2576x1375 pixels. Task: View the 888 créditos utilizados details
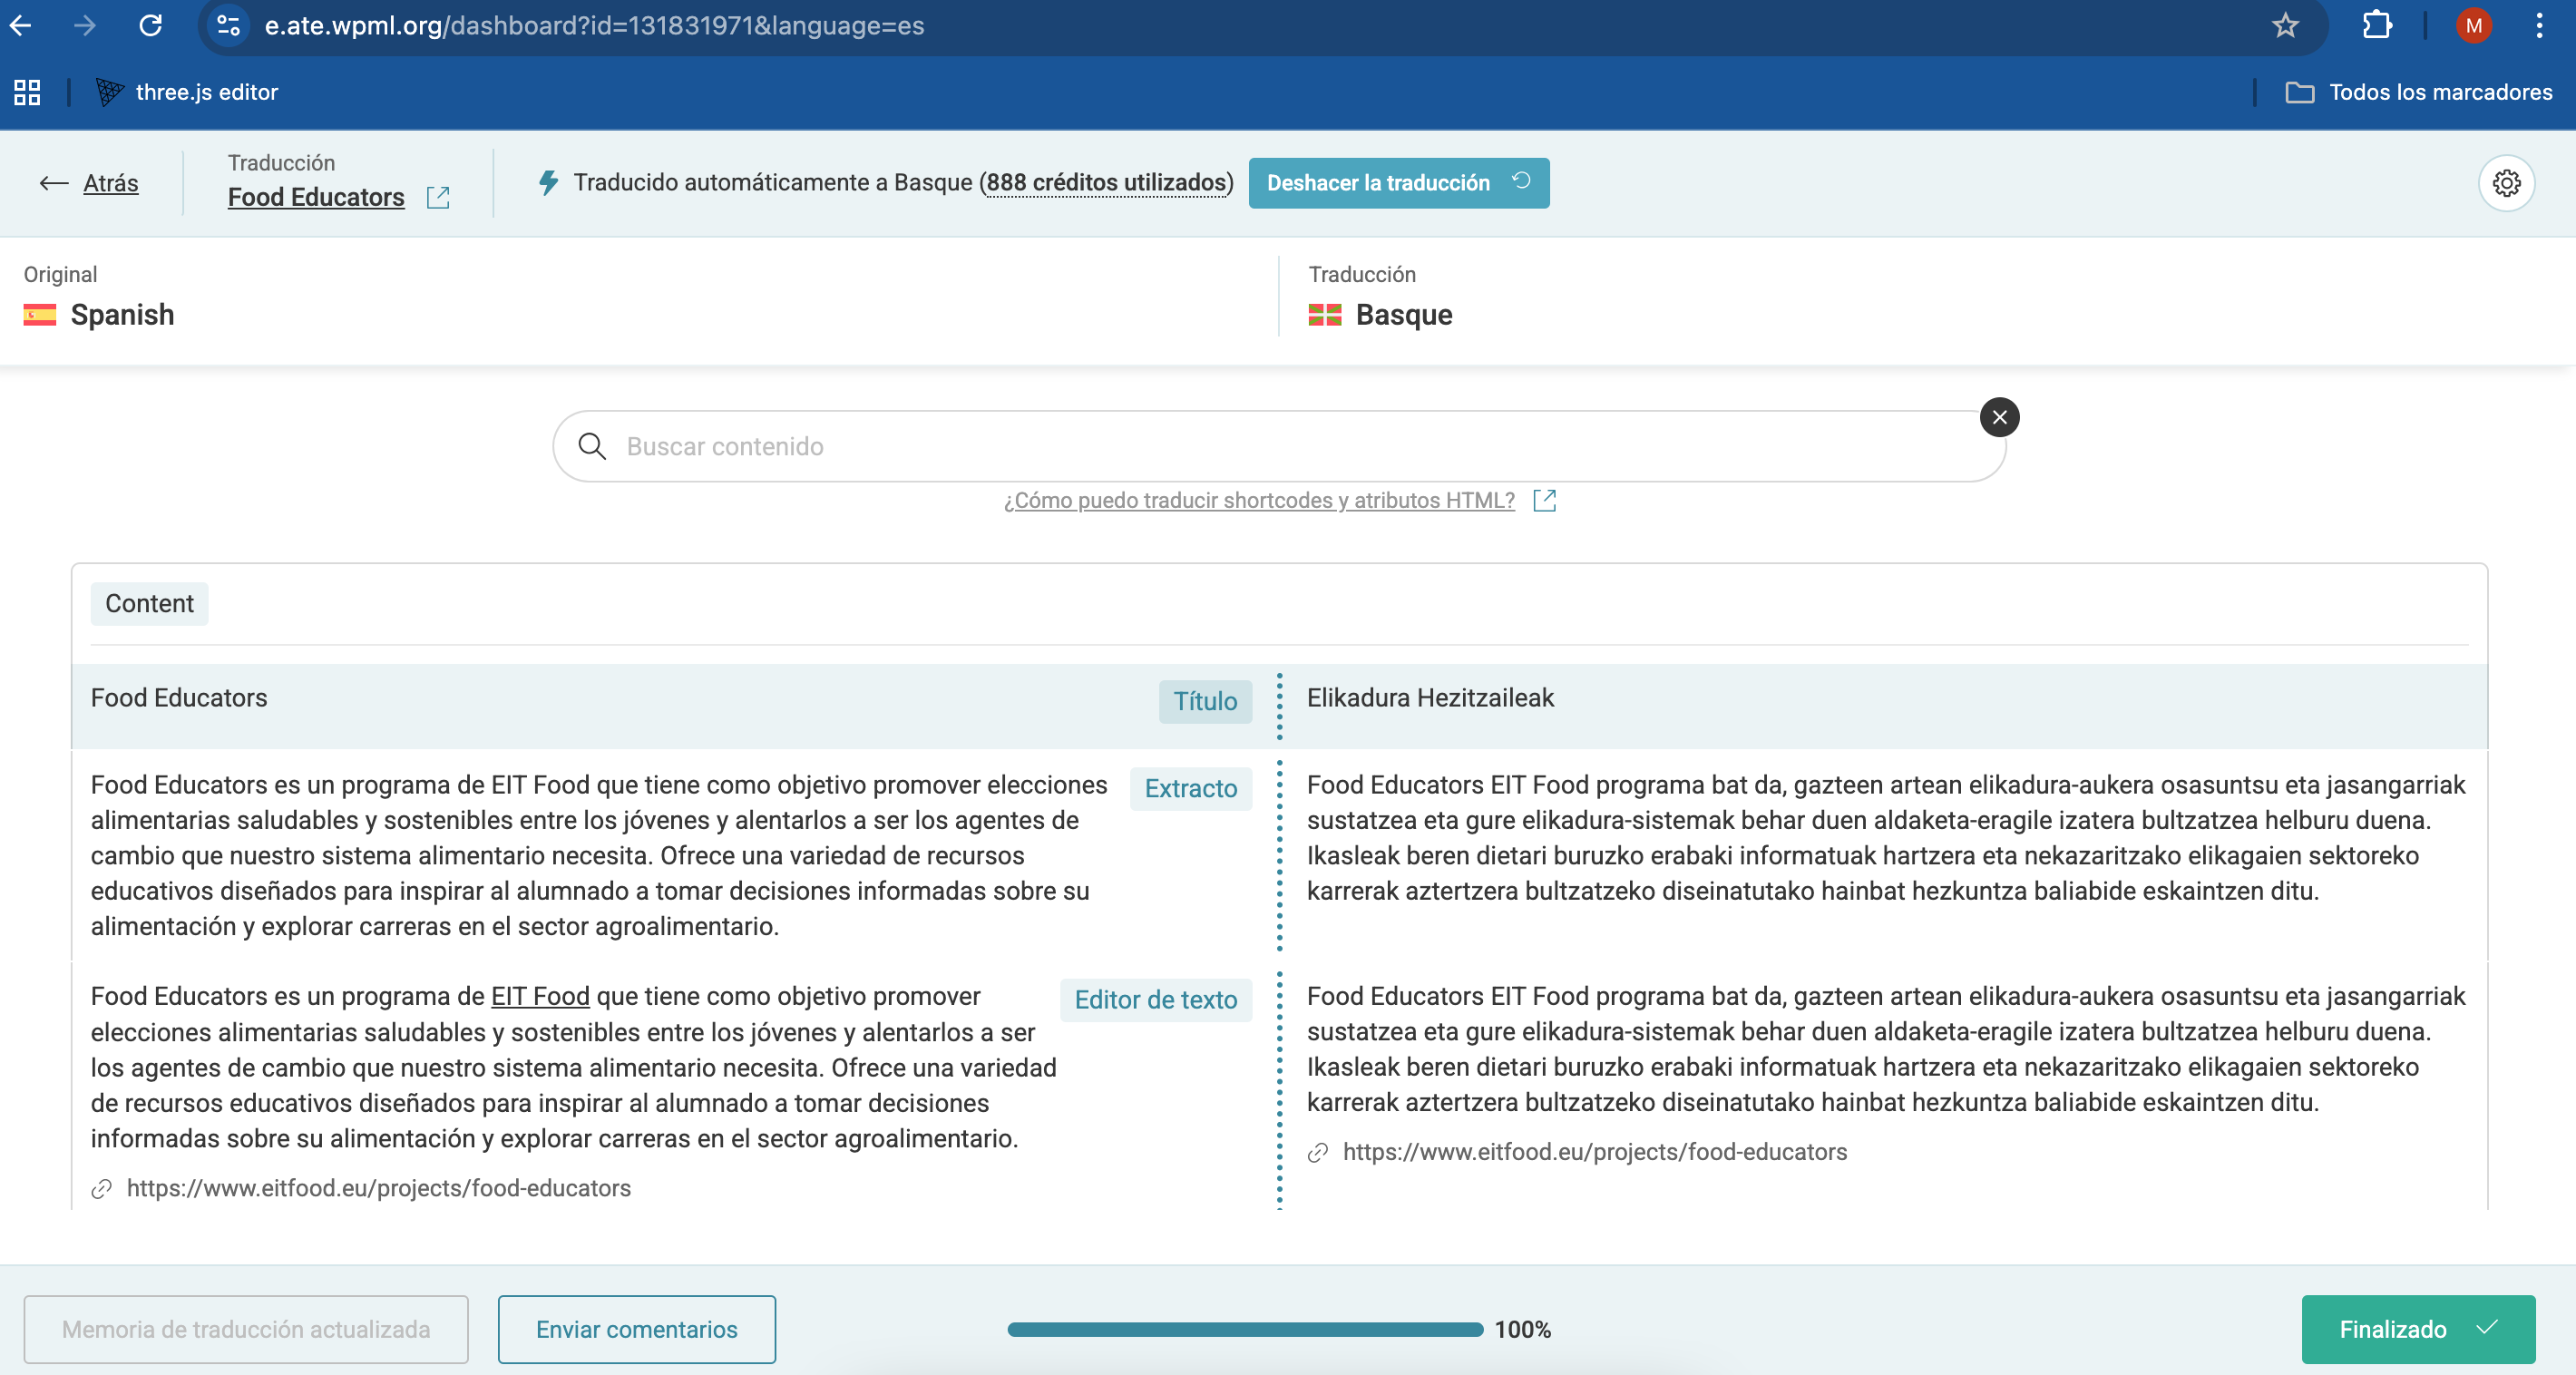(x=1107, y=182)
